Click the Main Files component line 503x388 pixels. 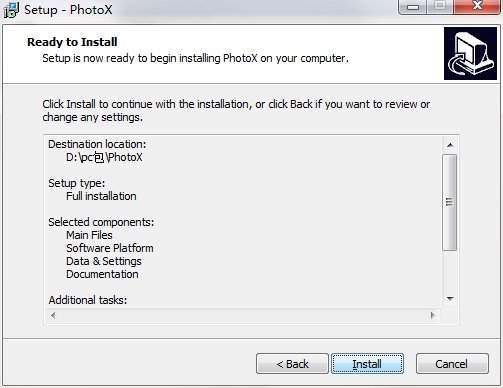[x=89, y=235]
